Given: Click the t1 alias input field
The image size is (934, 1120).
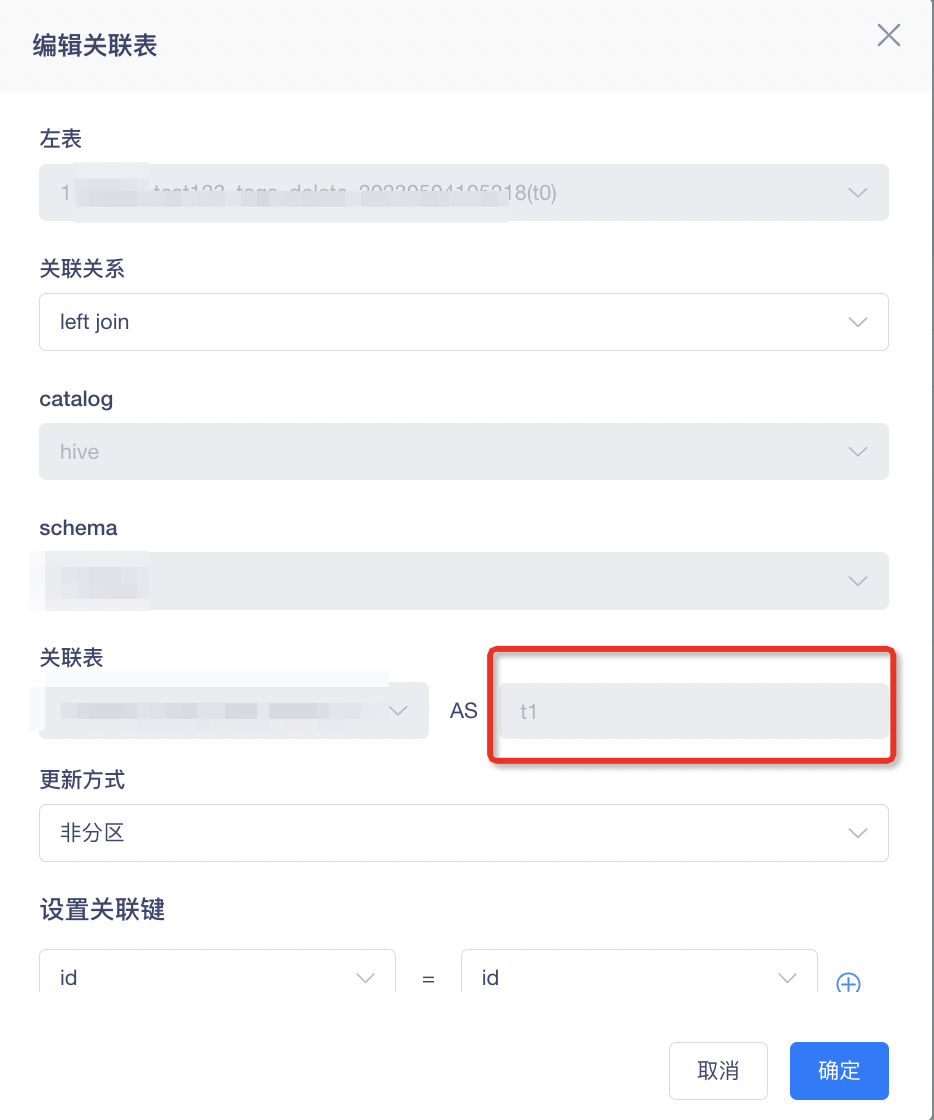Looking at the screenshot, I should 693,711.
